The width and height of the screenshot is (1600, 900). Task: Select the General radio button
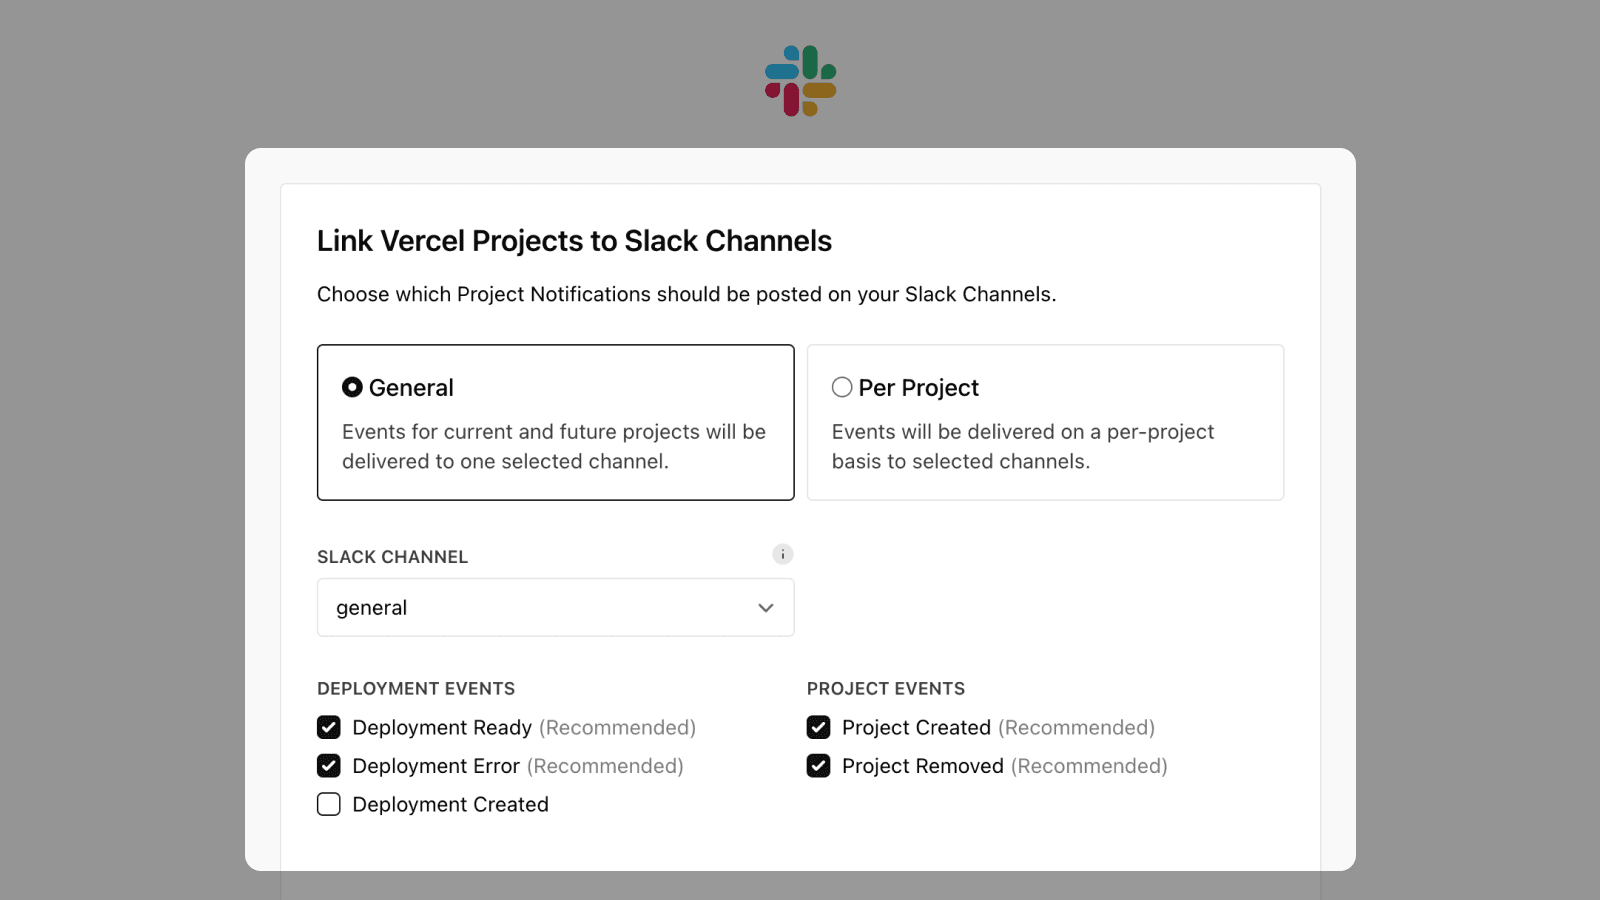[352, 387]
